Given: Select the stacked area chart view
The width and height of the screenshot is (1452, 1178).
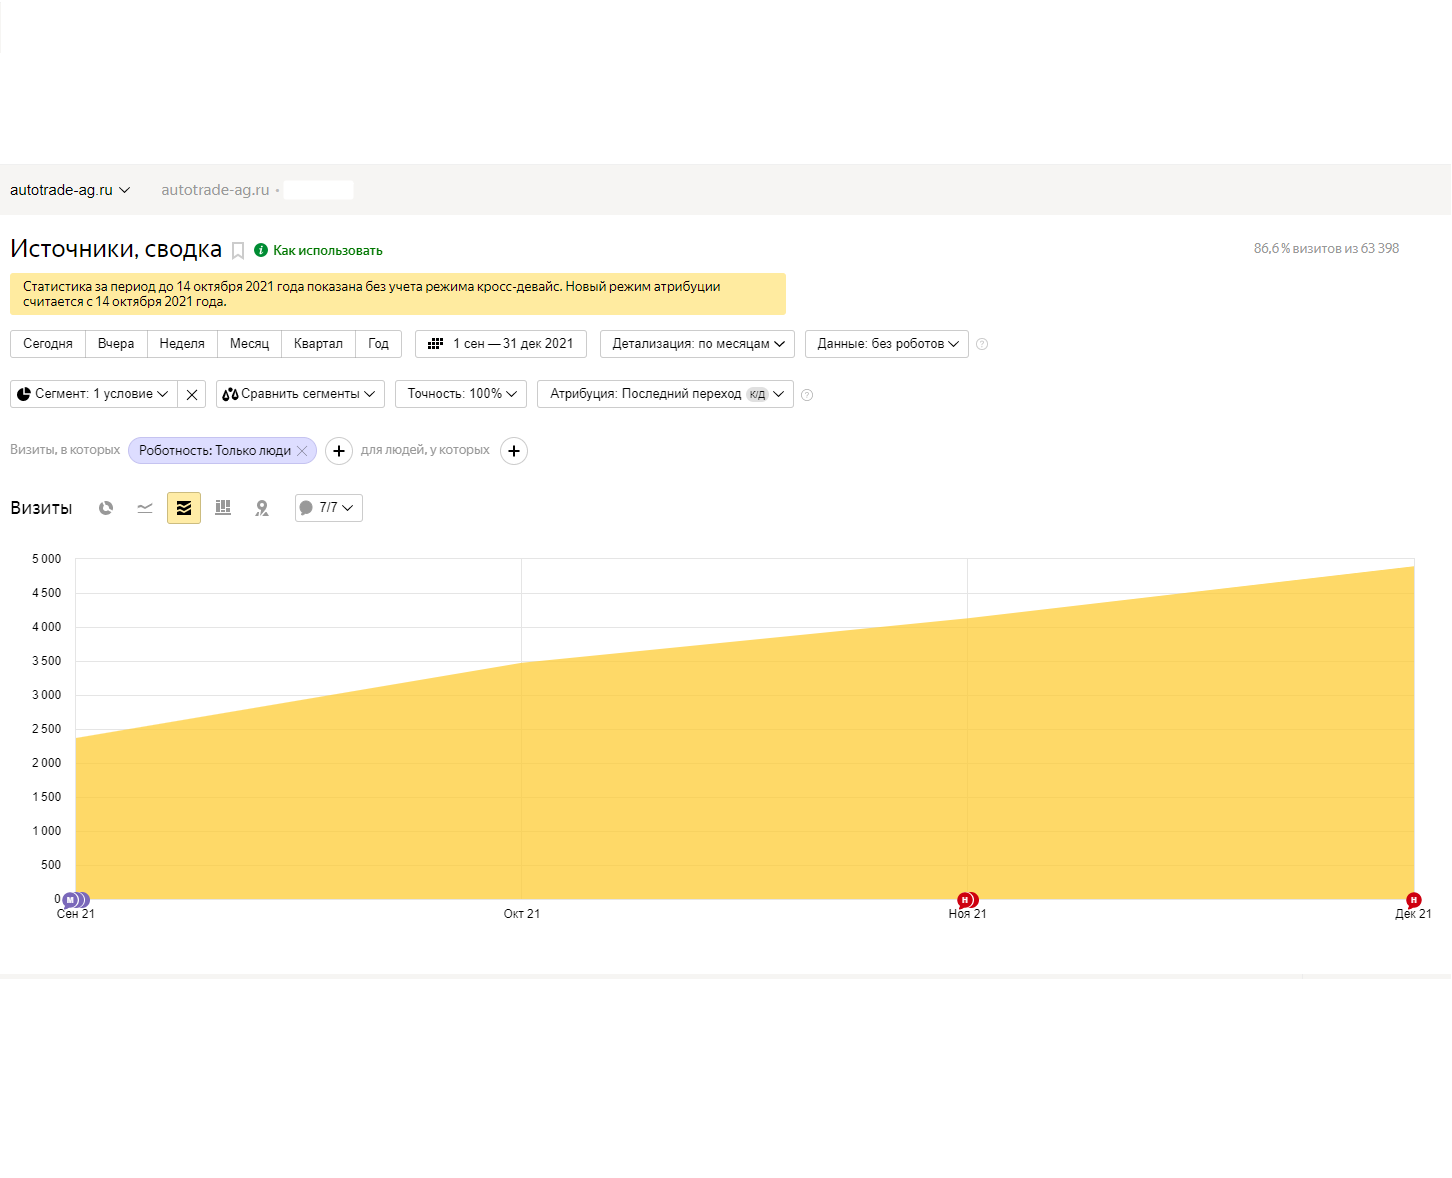Looking at the screenshot, I should [184, 508].
